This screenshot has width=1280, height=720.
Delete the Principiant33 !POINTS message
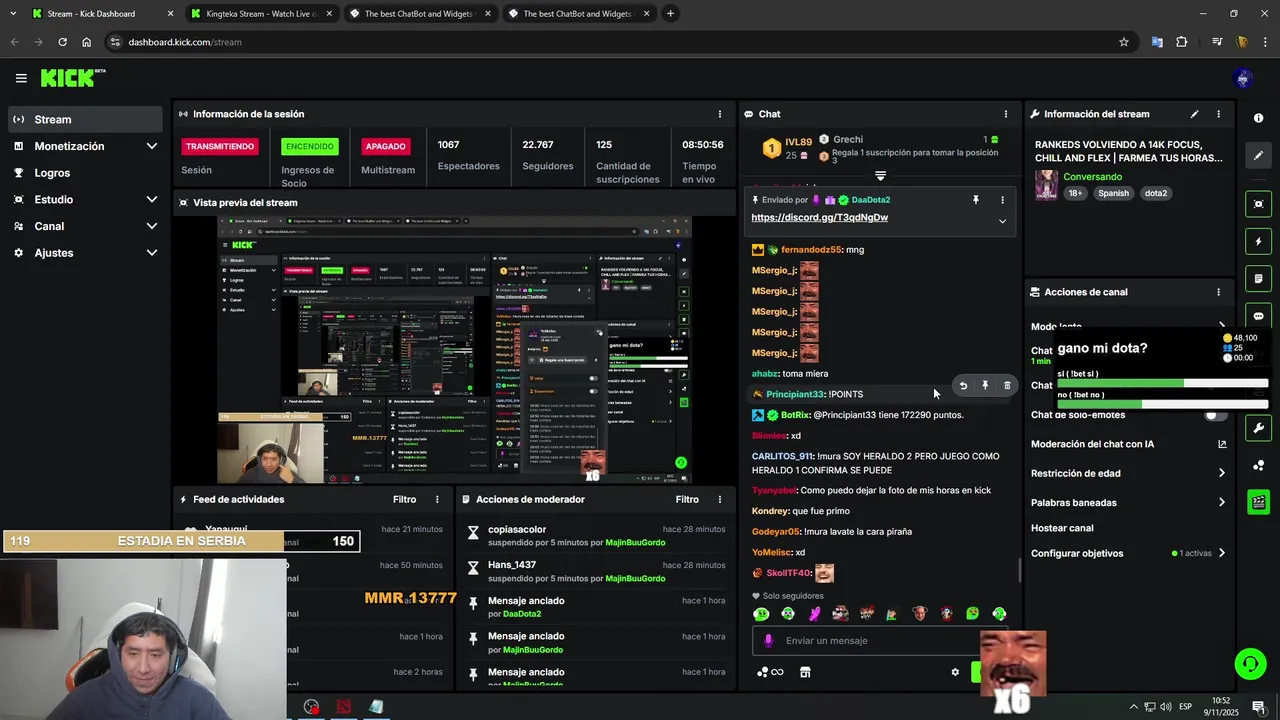pyautogui.click(x=1007, y=385)
